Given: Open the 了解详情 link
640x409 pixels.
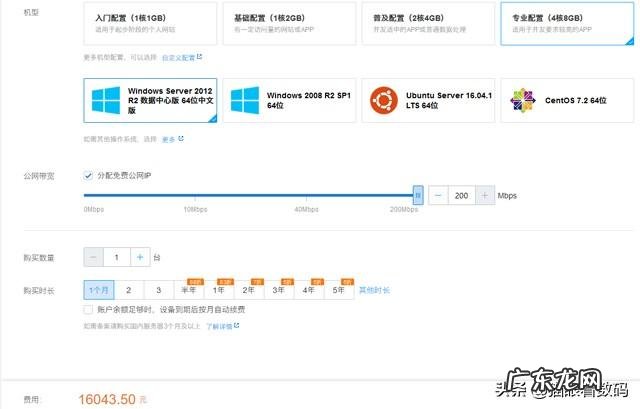Looking at the screenshot, I should (222, 326).
